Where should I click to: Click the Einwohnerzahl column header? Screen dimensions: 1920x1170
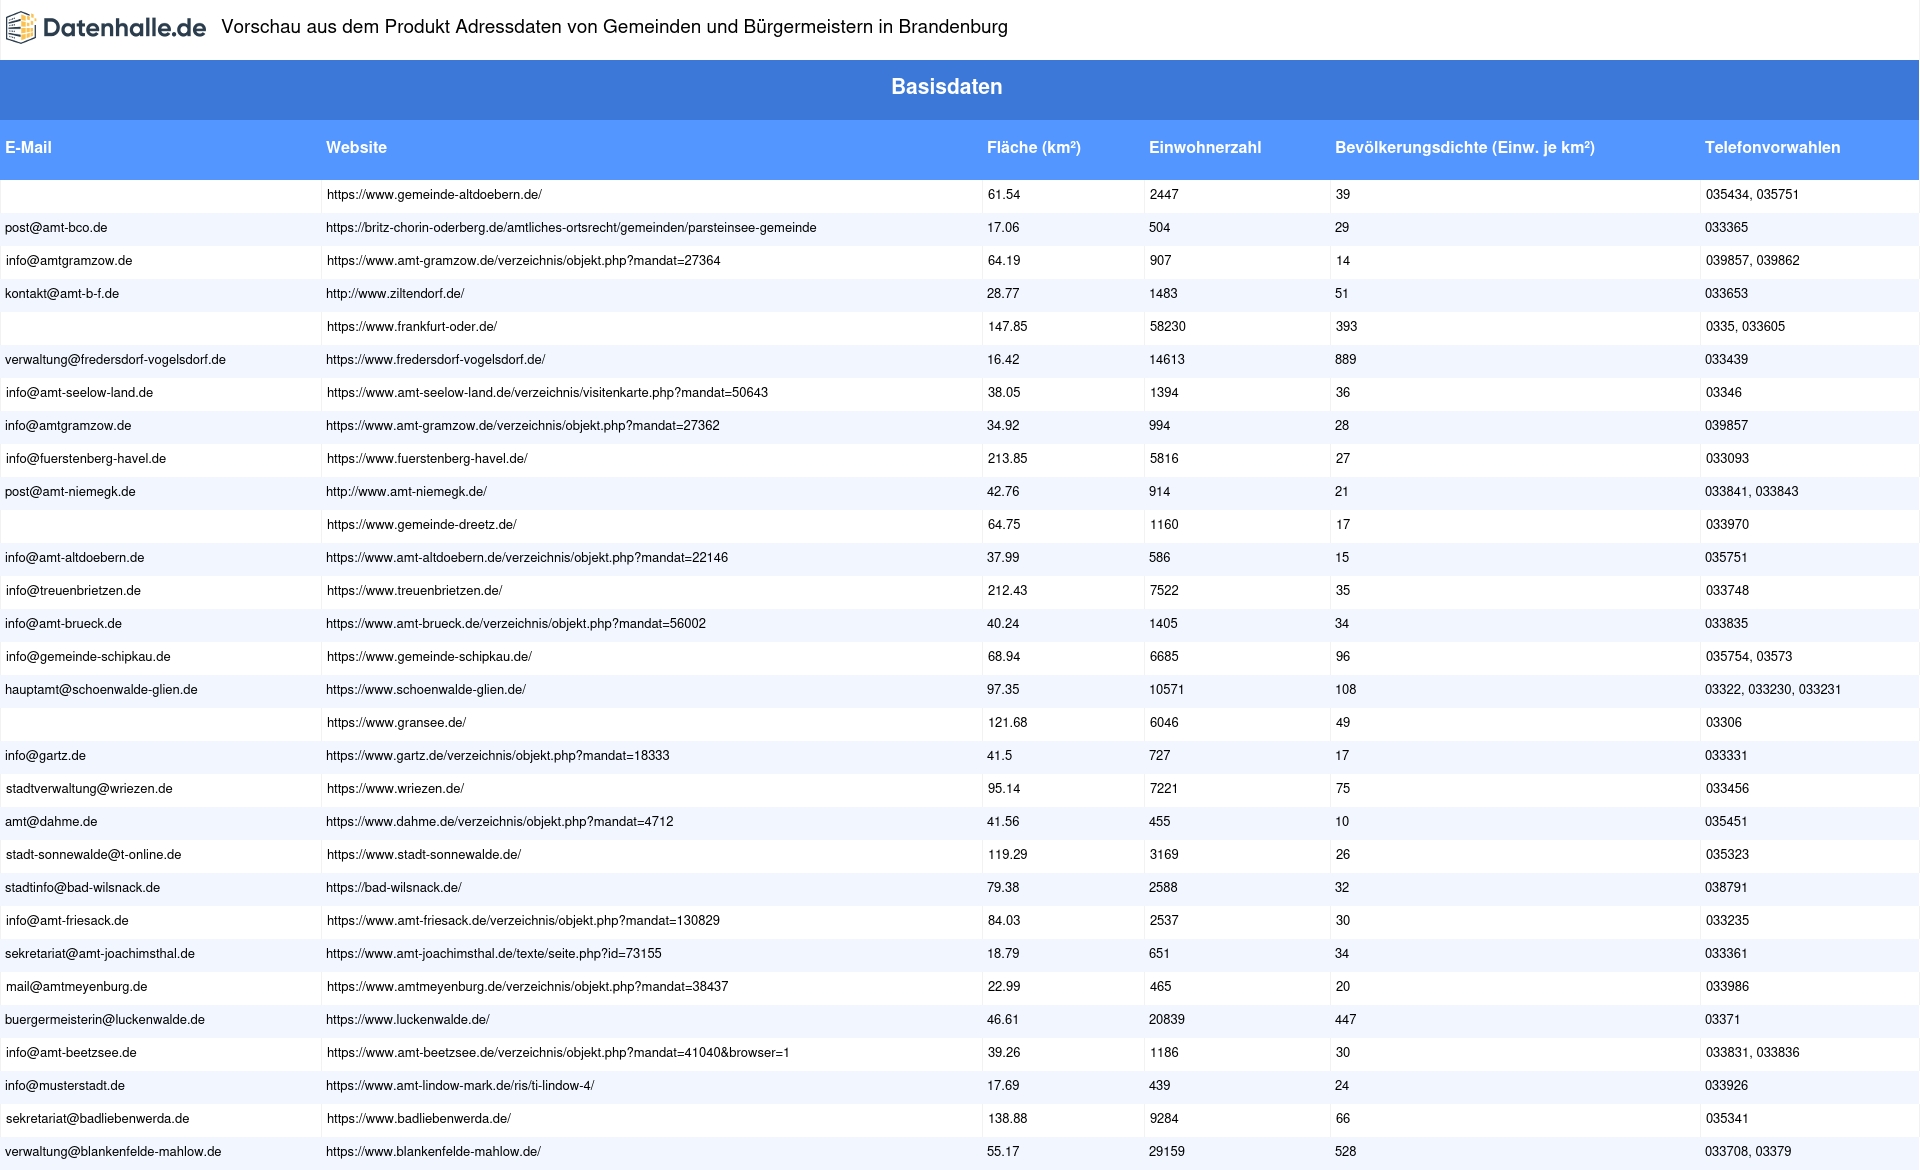click(1205, 147)
